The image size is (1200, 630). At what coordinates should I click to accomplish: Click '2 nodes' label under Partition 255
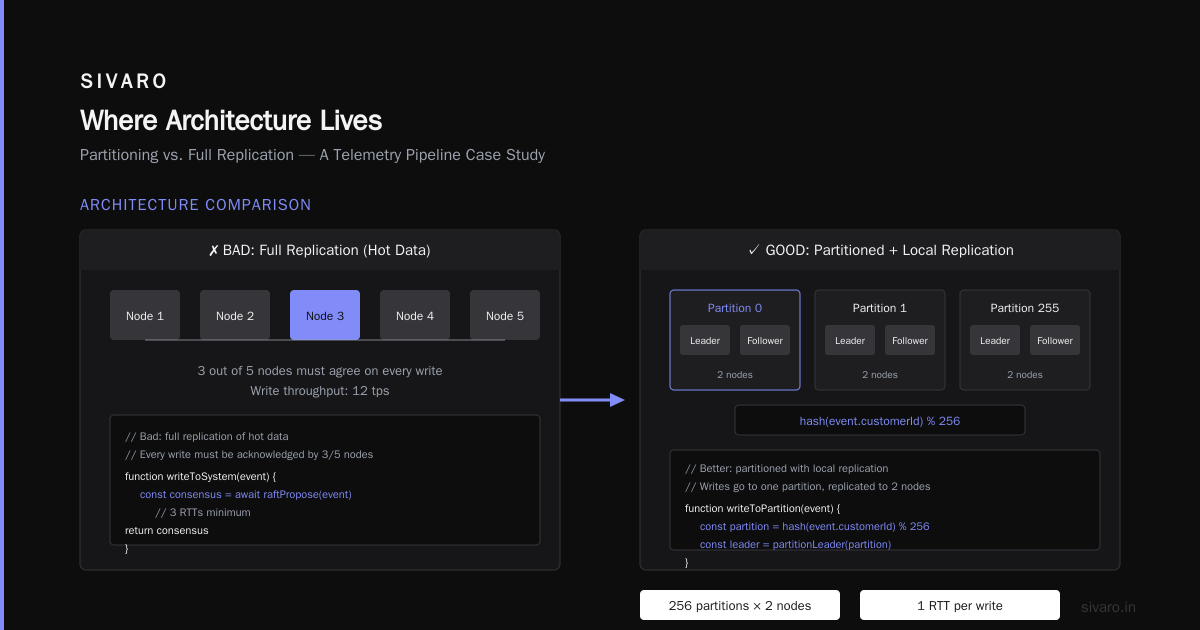[x=1025, y=375]
